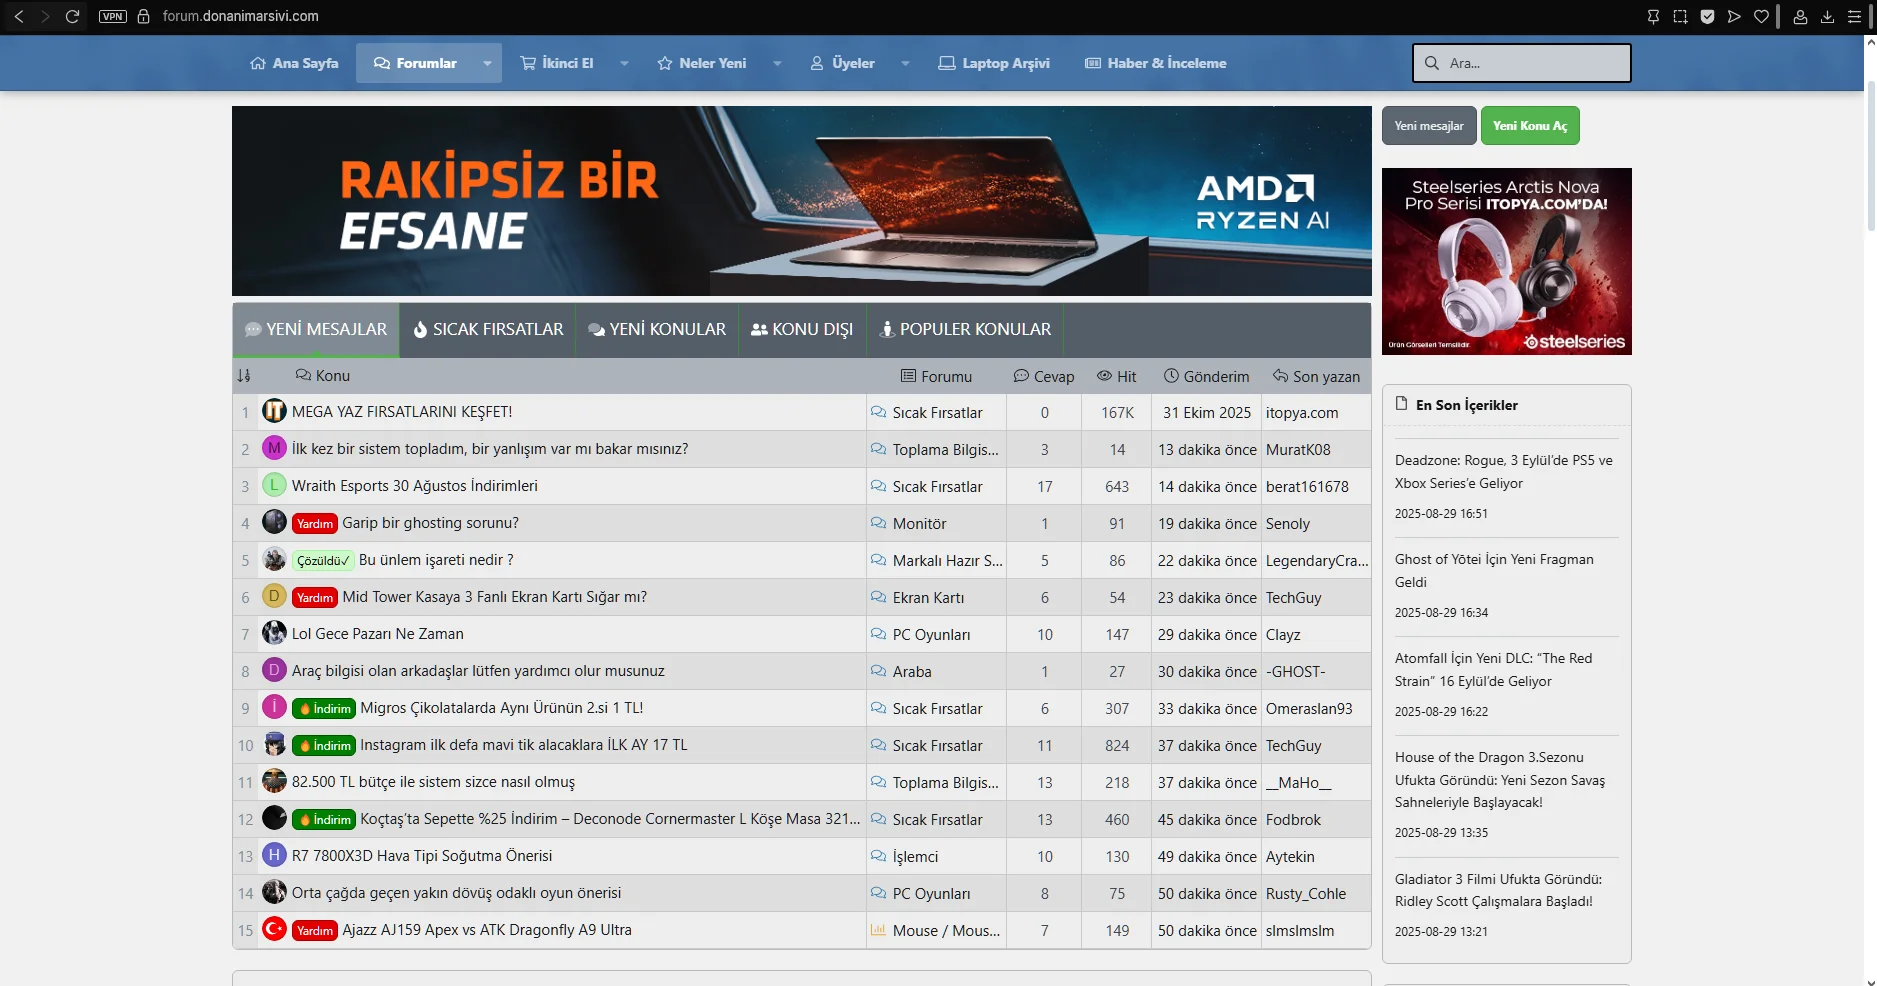
Task: Open the Ana Sayfa menu item
Action: click(294, 63)
